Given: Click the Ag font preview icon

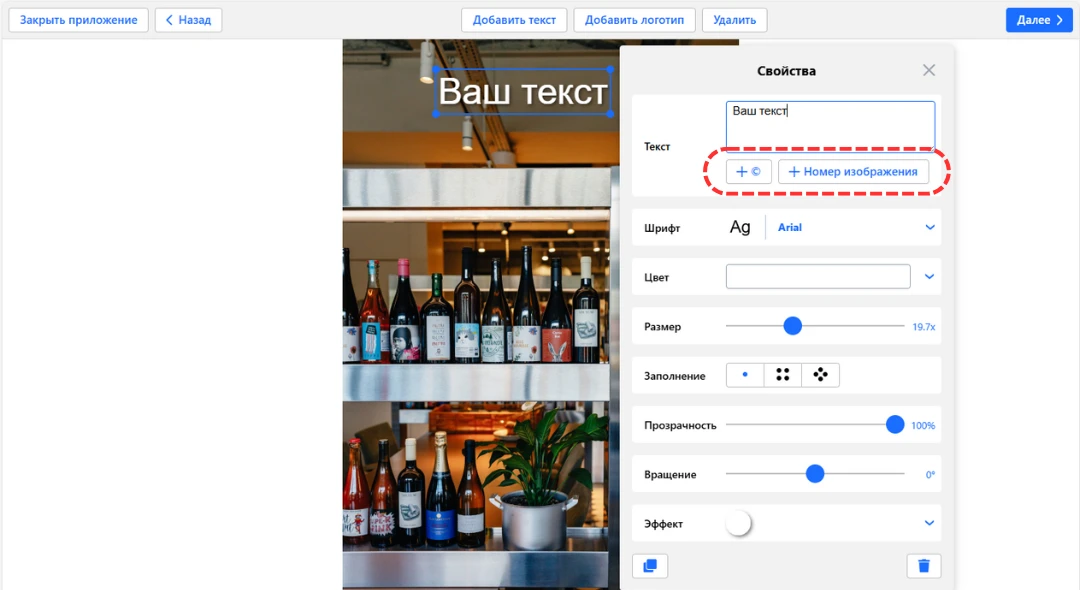Looking at the screenshot, I should [x=740, y=227].
